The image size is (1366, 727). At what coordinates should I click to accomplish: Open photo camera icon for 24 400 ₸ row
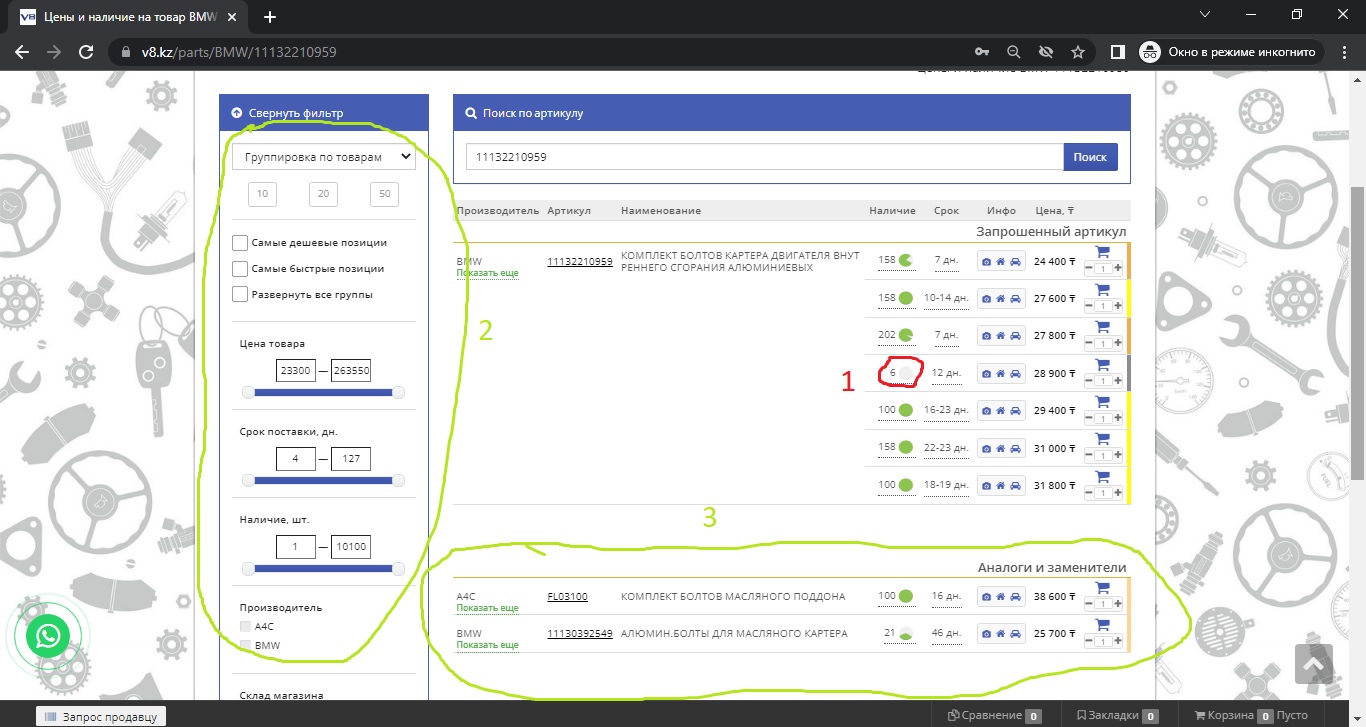987,261
